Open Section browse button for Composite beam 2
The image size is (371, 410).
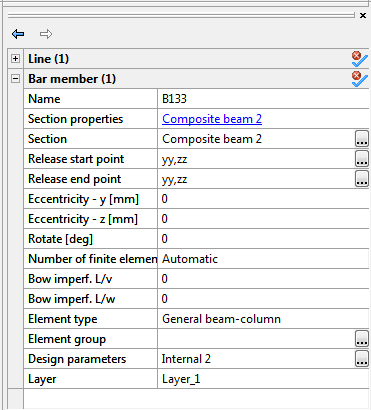tap(362, 139)
